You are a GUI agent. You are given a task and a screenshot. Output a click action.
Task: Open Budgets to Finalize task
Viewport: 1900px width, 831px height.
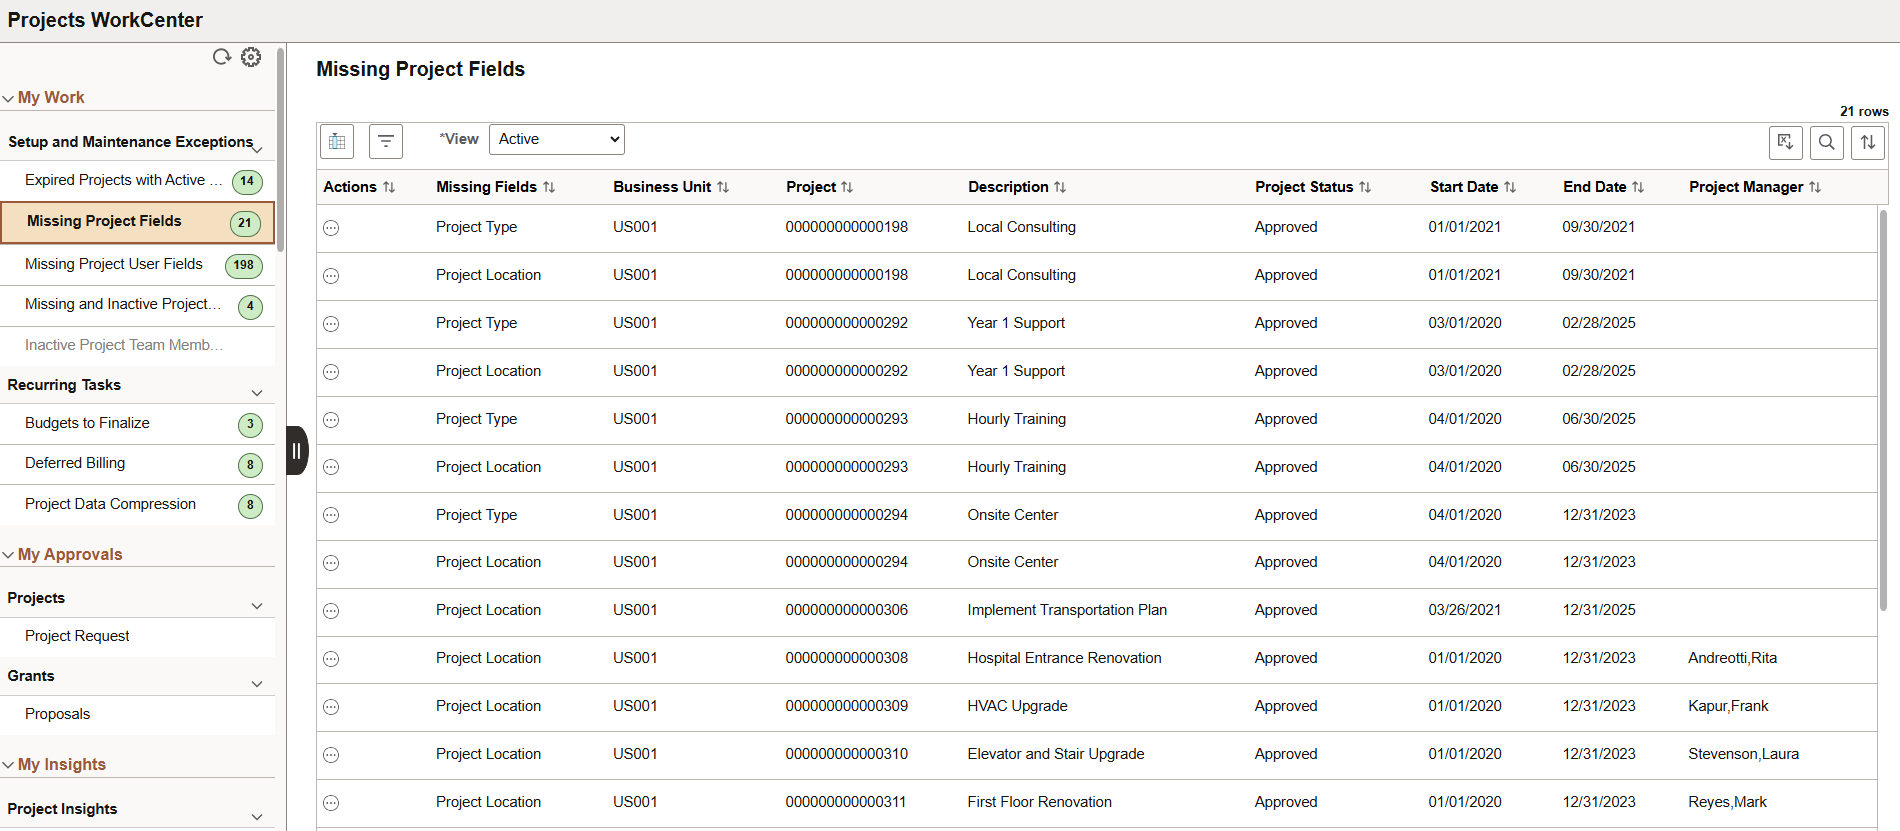[138, 424]
